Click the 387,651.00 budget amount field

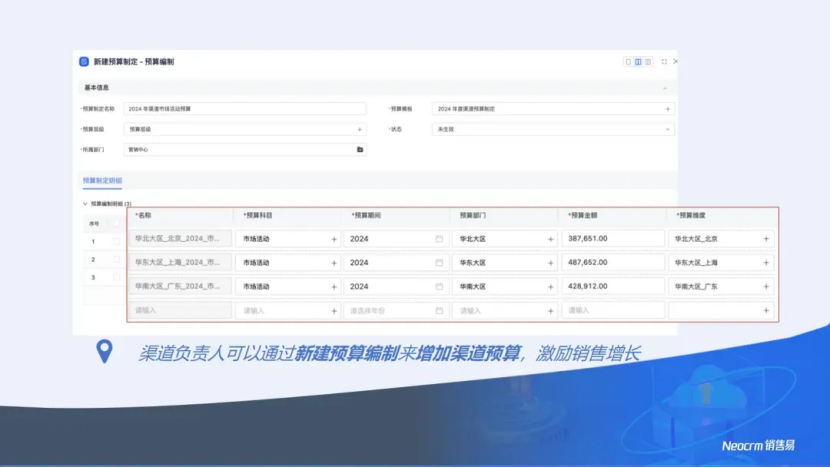click(613, 239)
